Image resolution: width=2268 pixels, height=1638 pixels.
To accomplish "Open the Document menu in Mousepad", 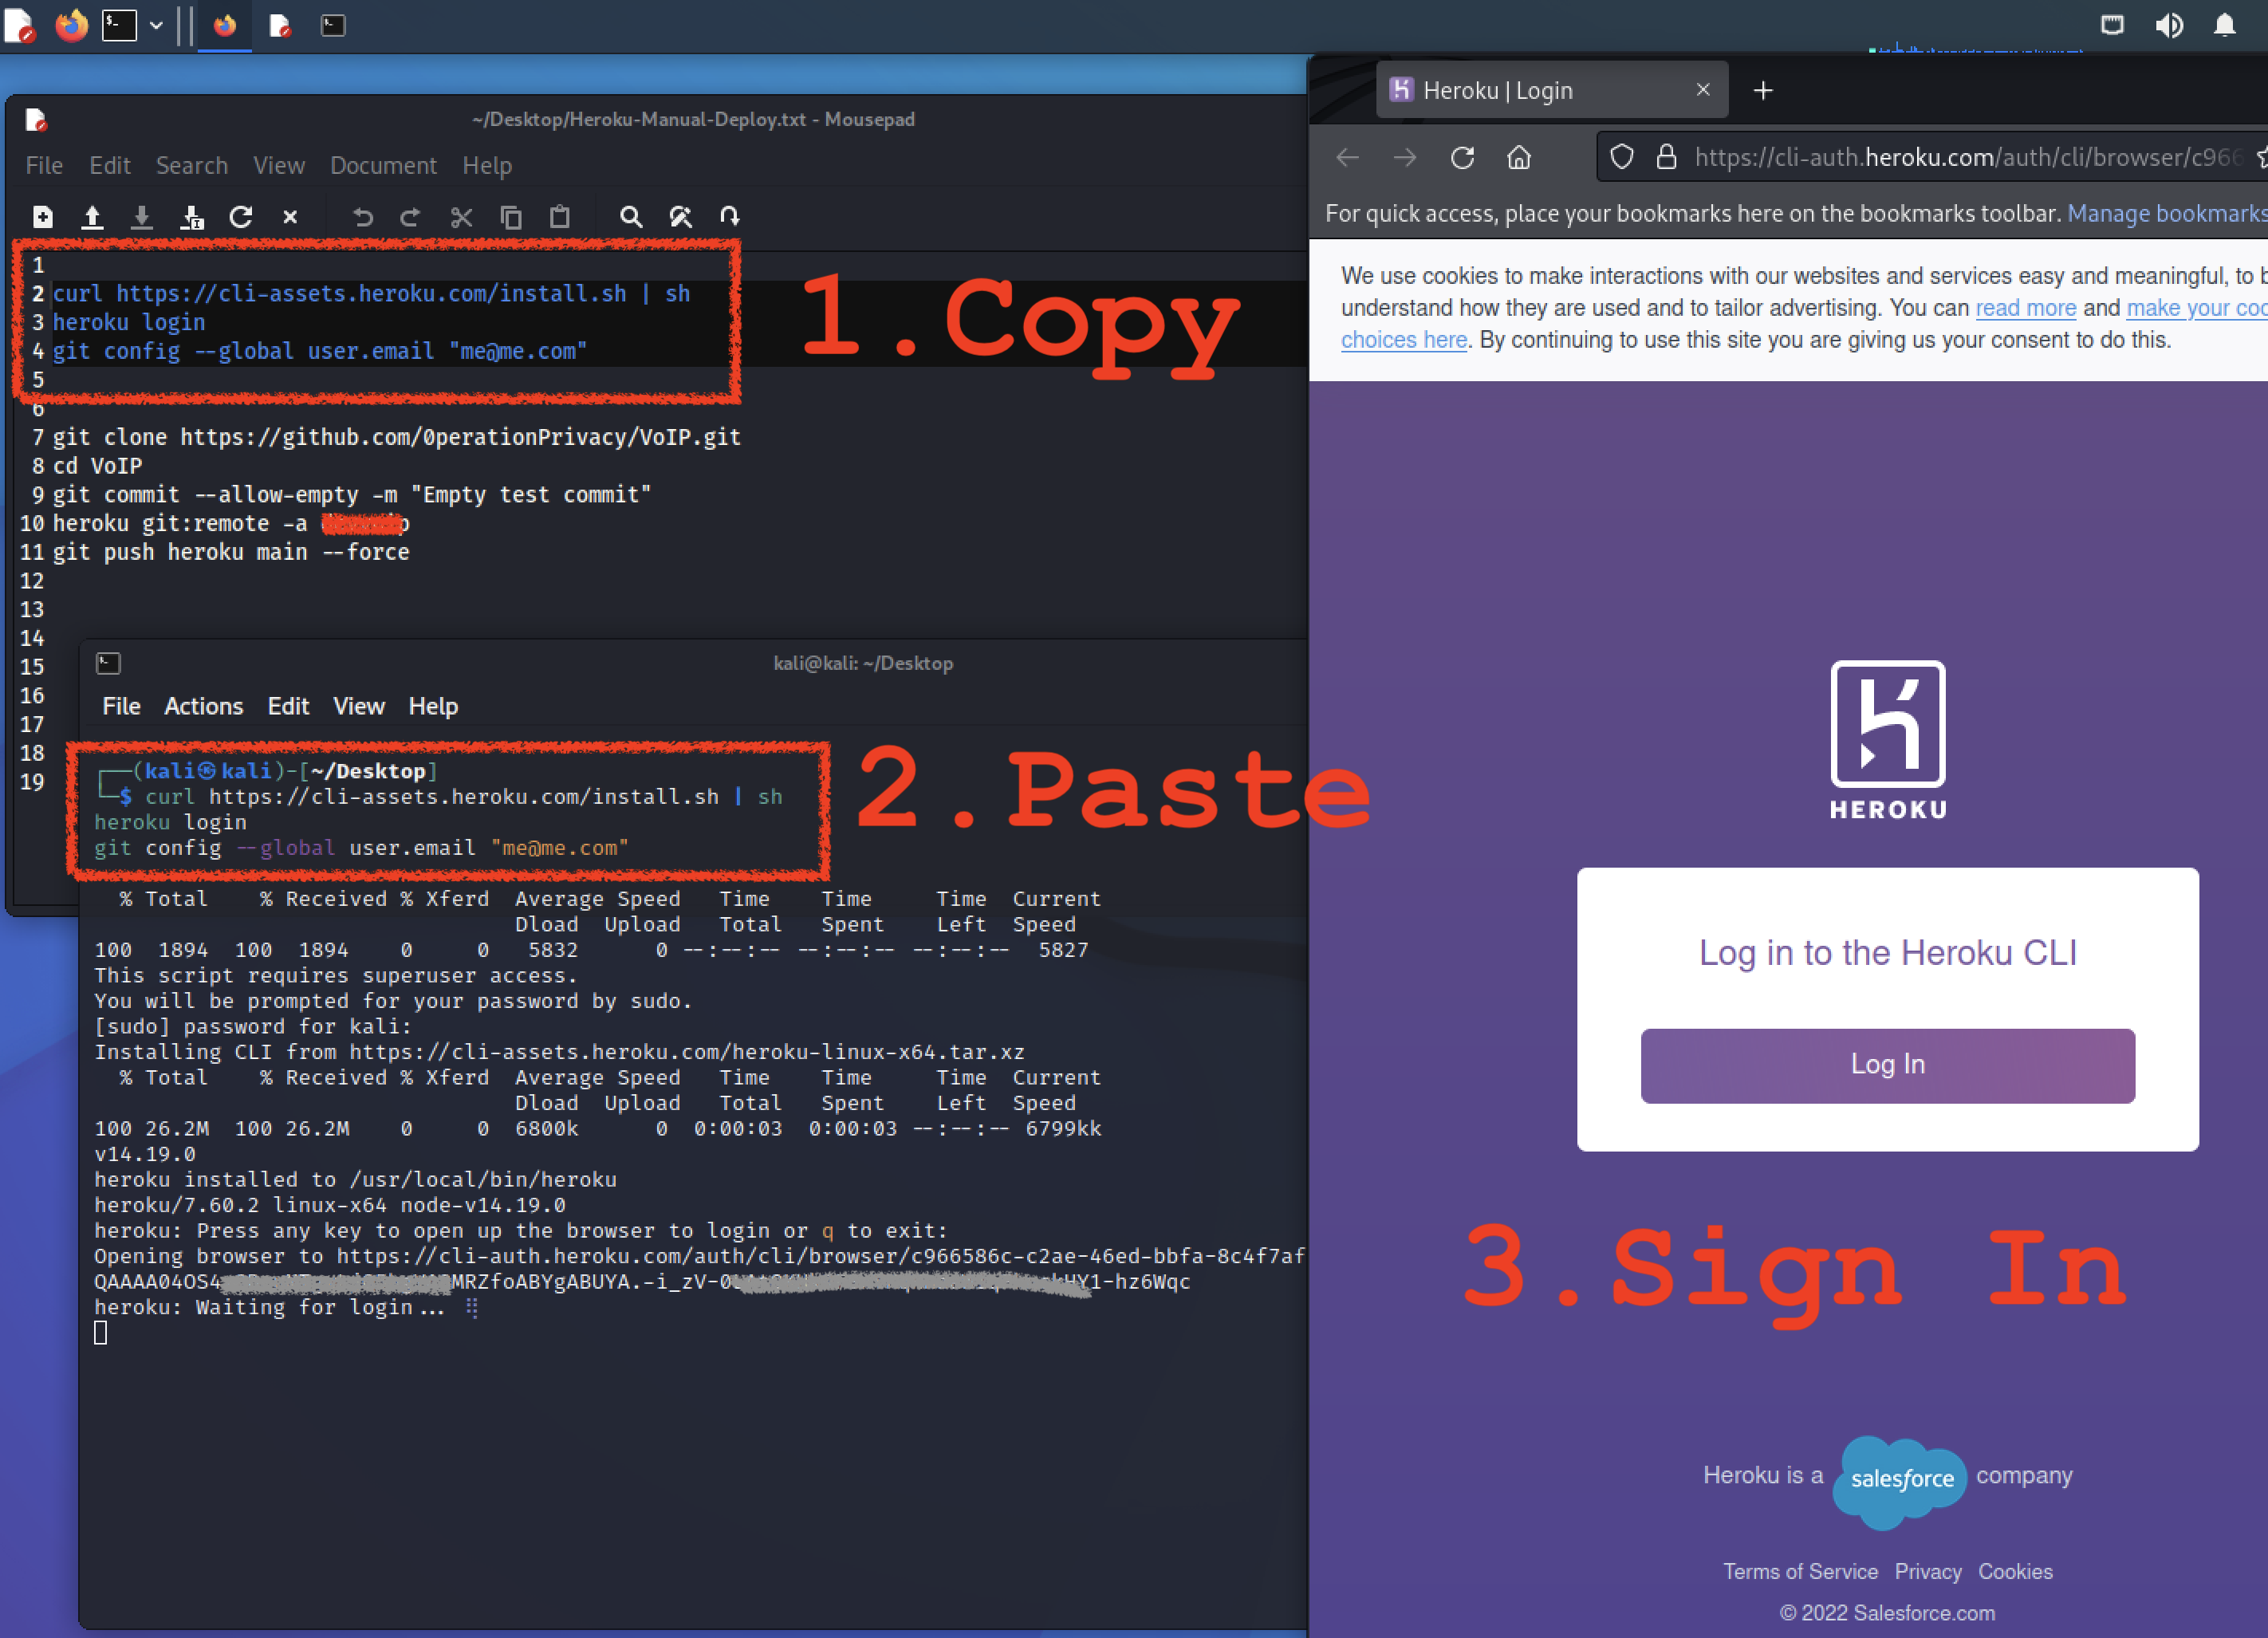I will tap(383, 165).
